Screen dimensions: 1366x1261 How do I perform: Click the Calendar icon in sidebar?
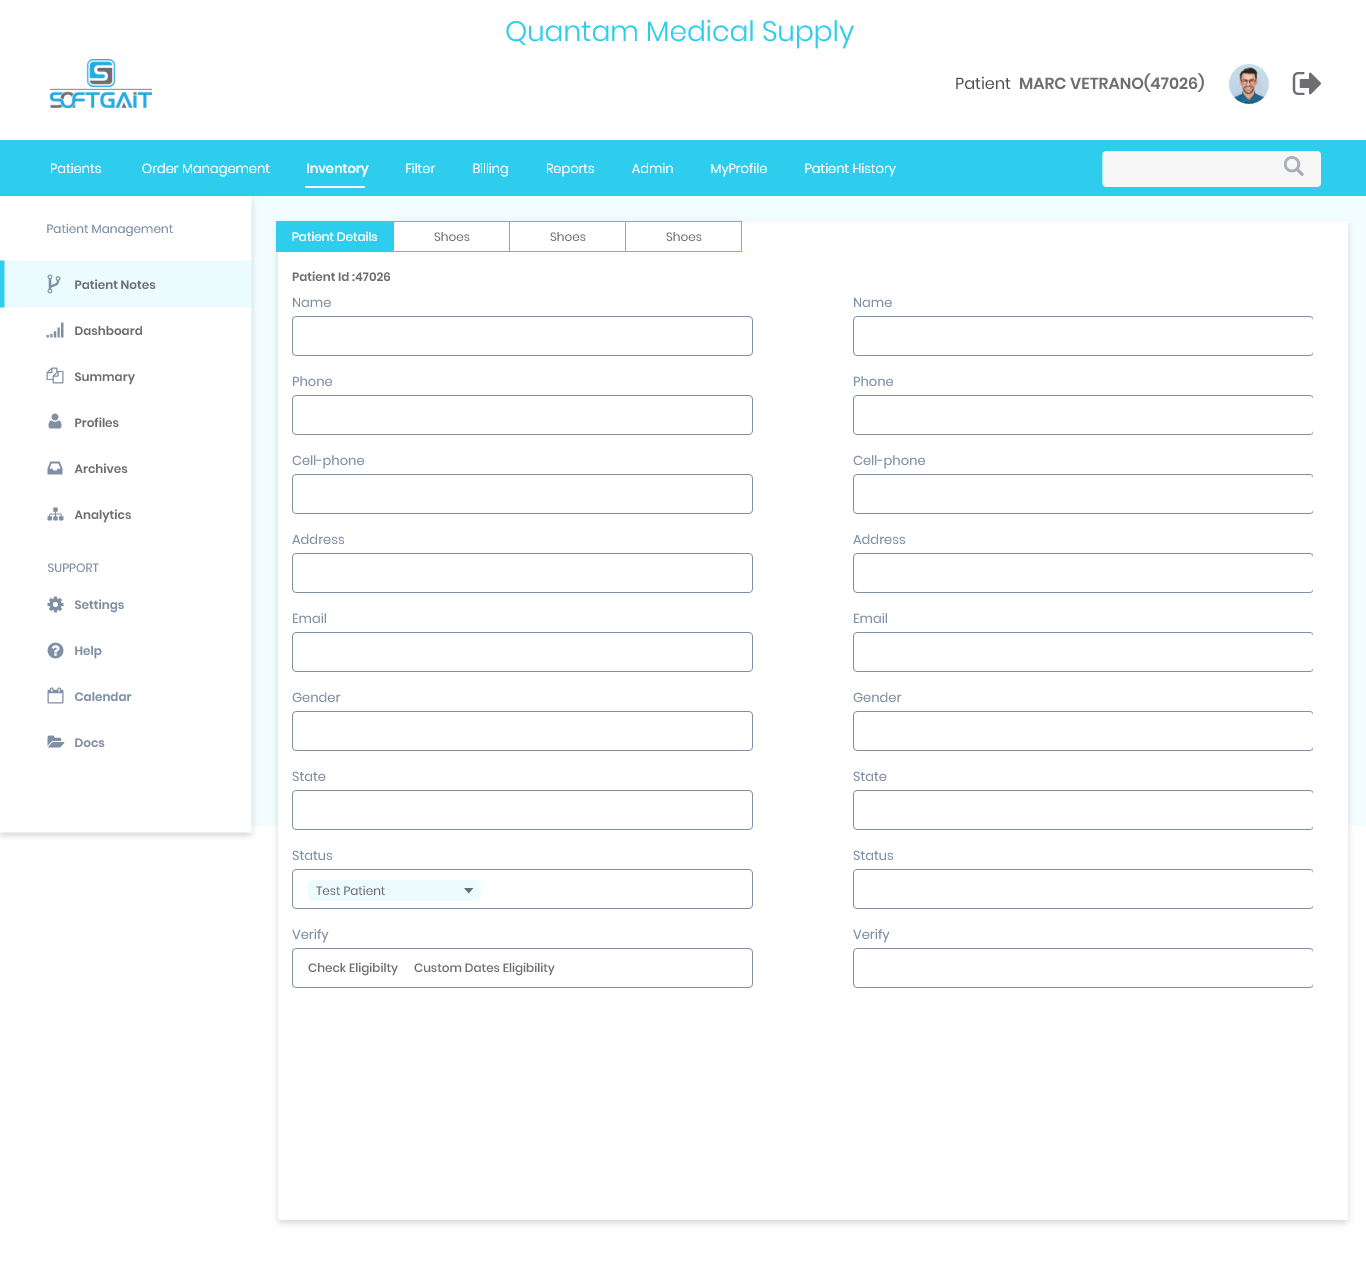(x=55, y=696)
